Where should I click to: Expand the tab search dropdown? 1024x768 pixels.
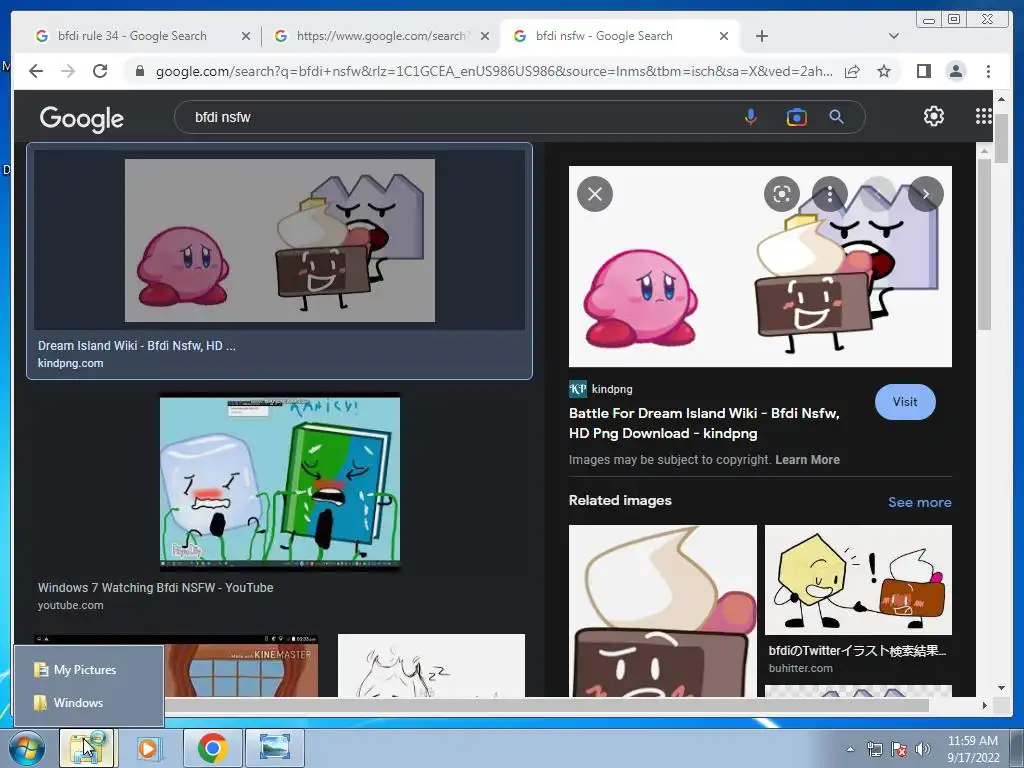tap(894, 36)
